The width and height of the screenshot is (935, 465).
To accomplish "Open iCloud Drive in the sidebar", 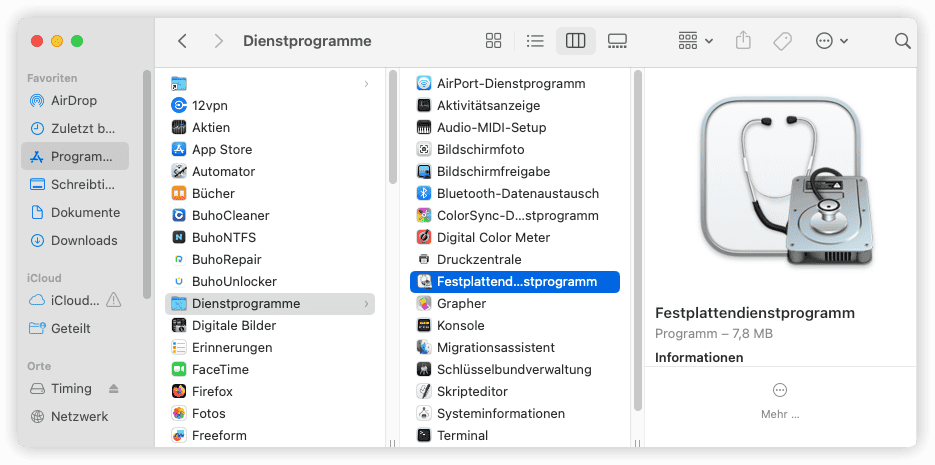I will [x=64, y=300].
